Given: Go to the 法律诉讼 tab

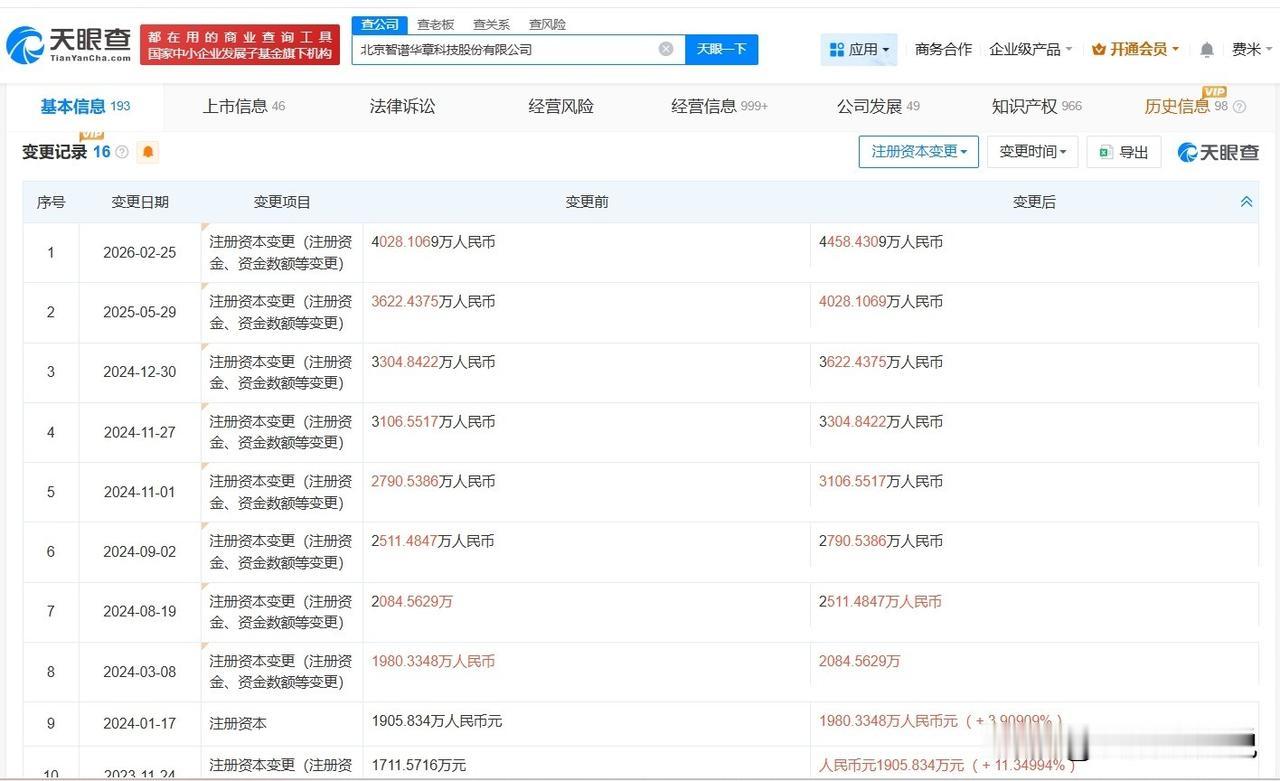Looking at the screenshot, I should (403, 106).
